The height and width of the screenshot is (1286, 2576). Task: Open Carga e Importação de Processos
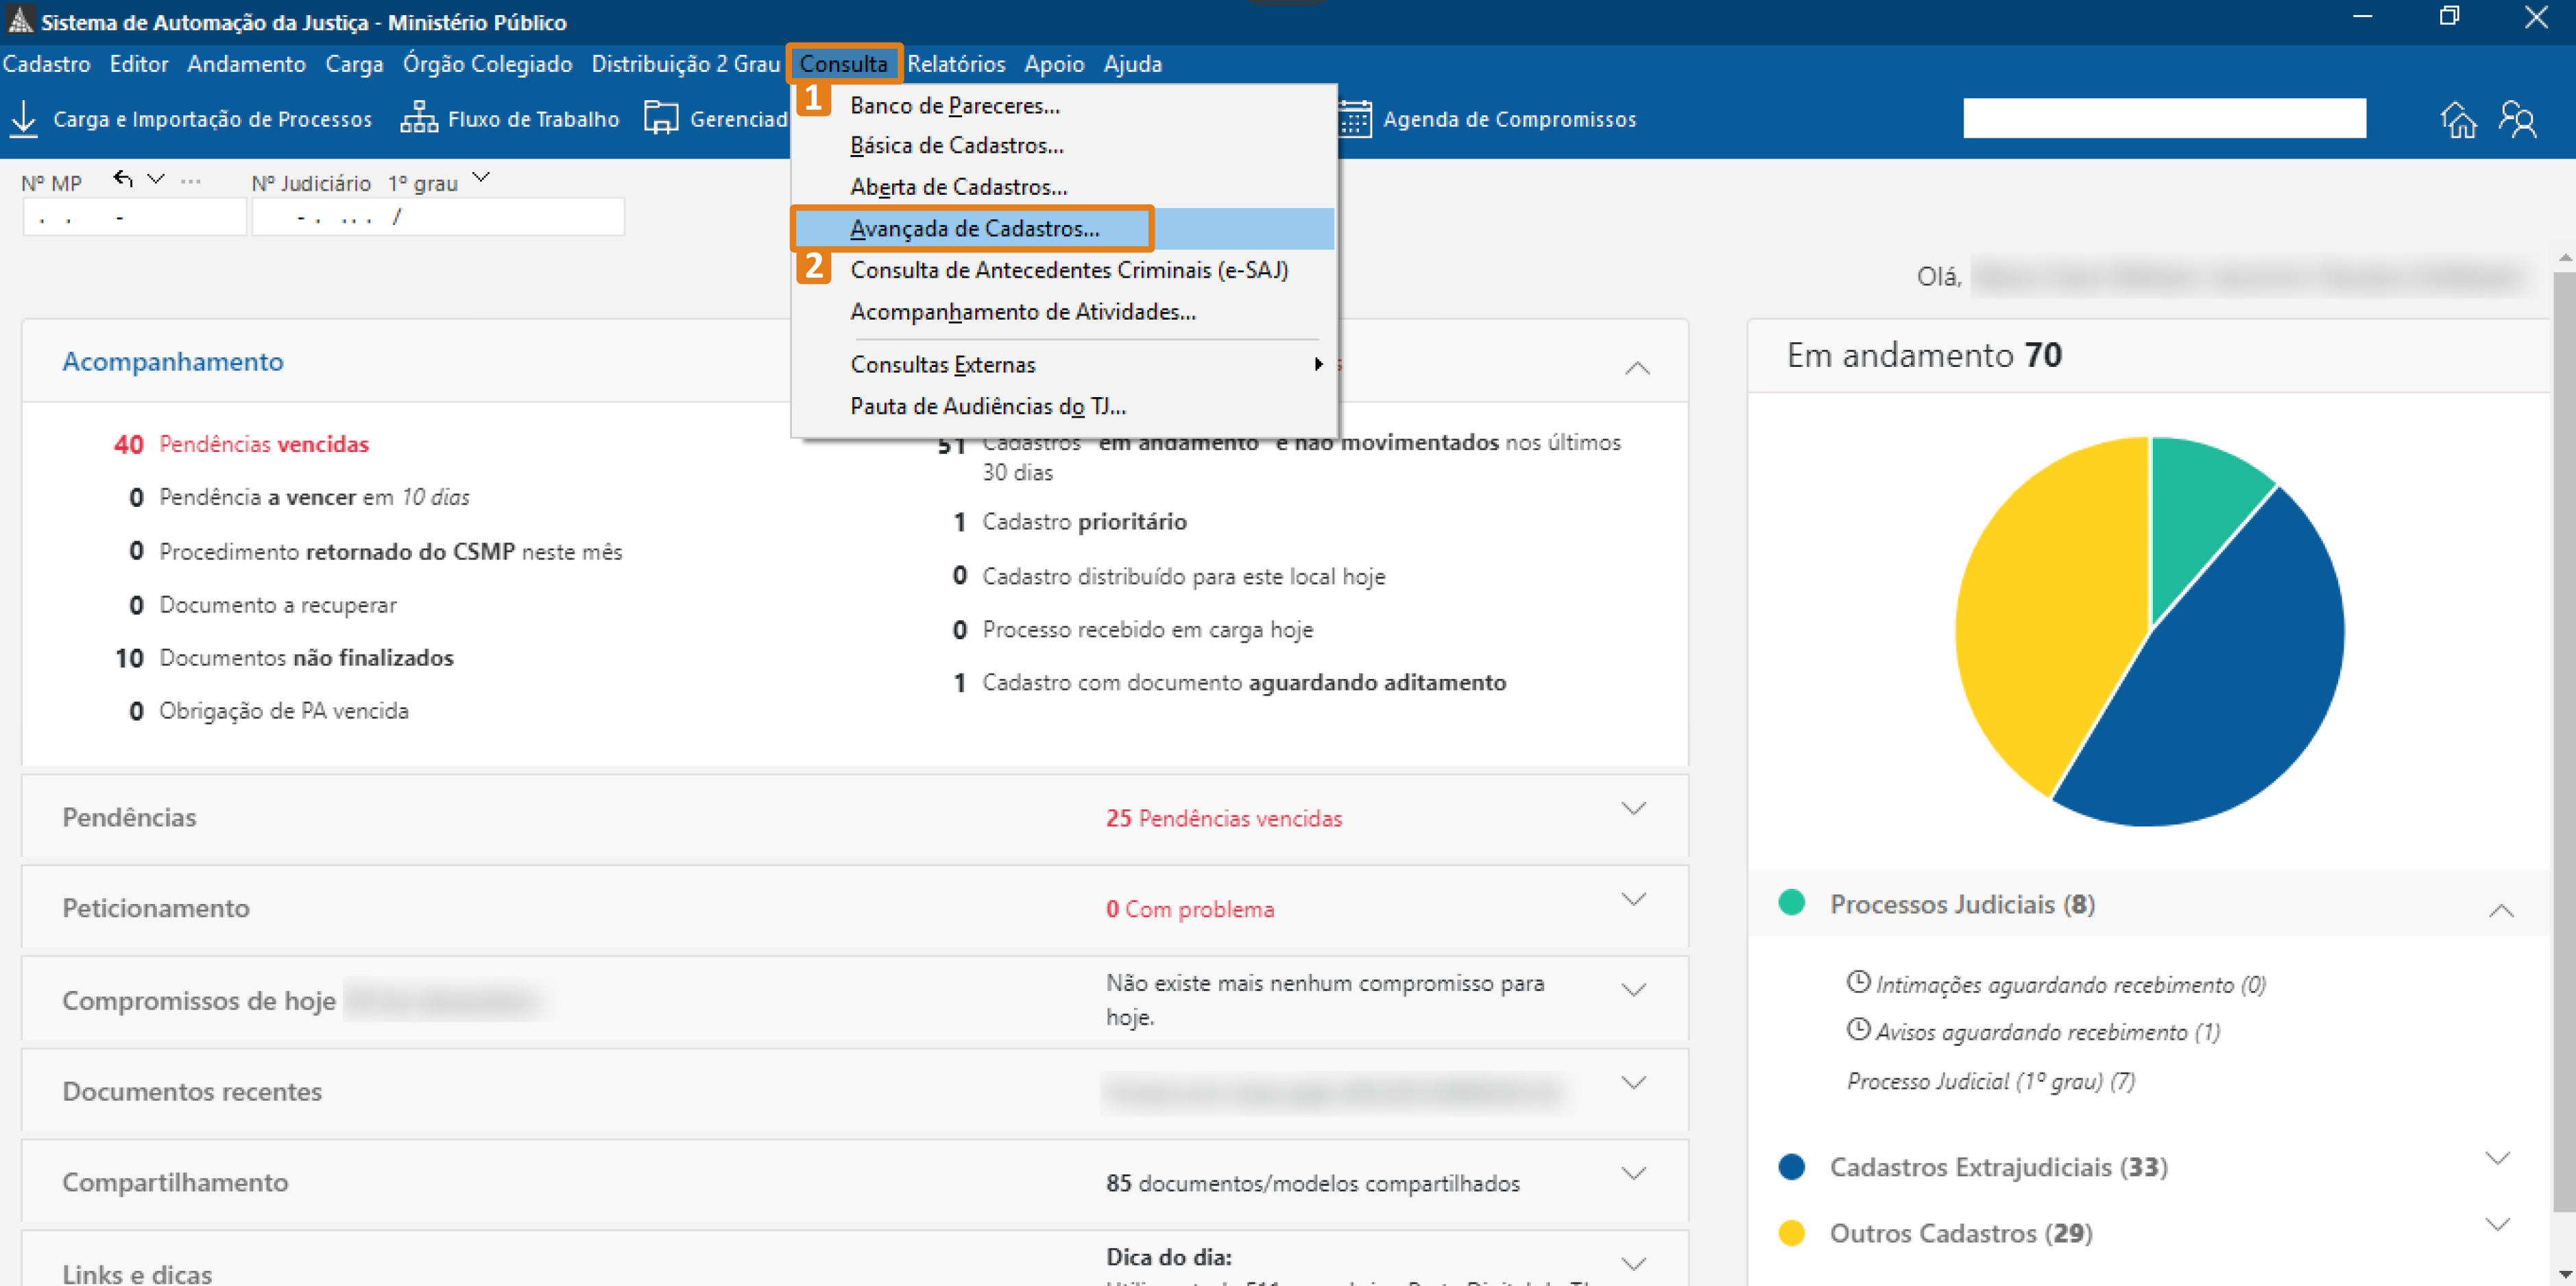[x=213, y=118]
